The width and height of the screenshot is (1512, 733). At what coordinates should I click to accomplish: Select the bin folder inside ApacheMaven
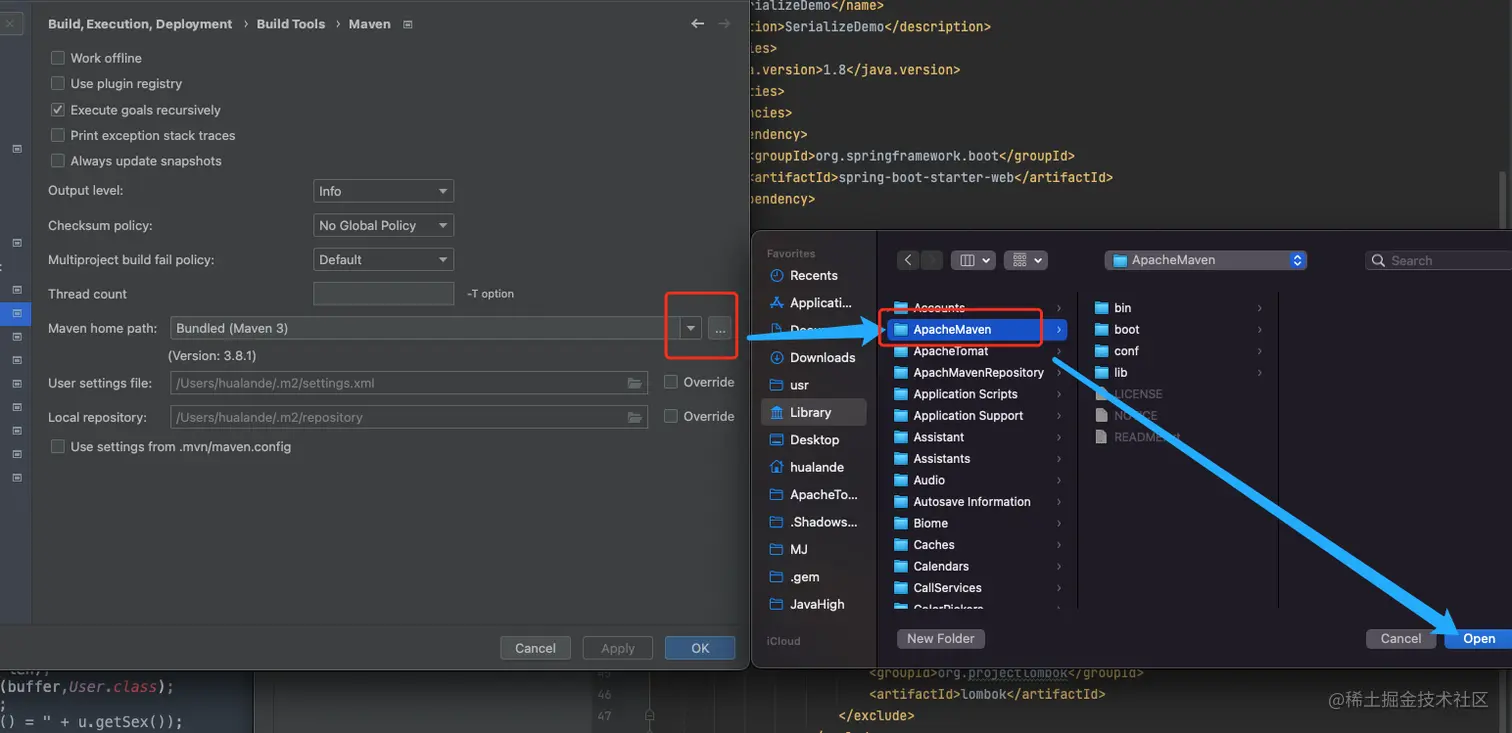pyautogui.click(x=1178, y=308)
